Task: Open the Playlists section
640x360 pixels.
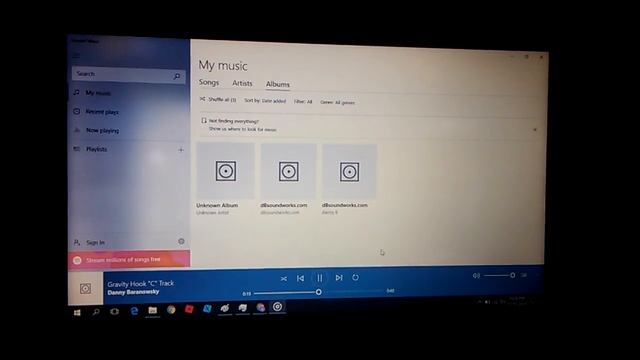Action: tap(96, 149)
